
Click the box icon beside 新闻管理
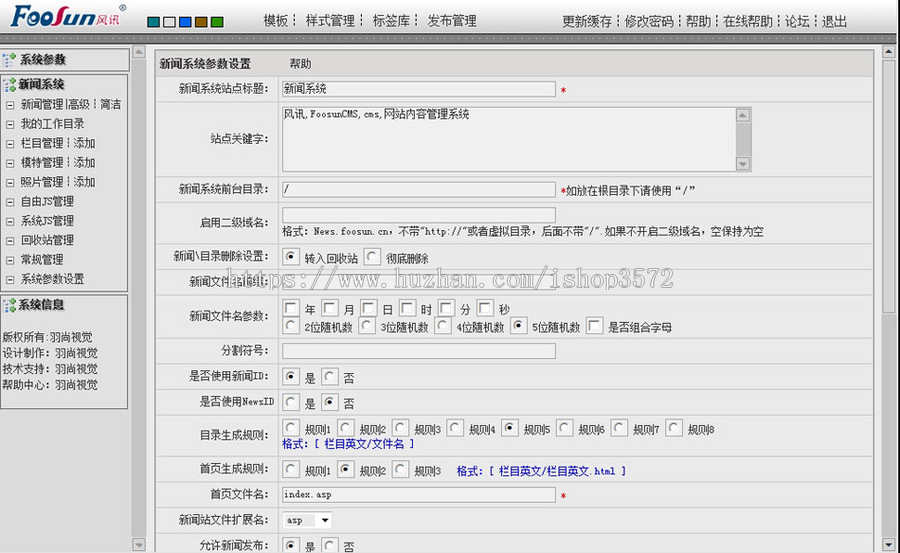coord(10,105)
